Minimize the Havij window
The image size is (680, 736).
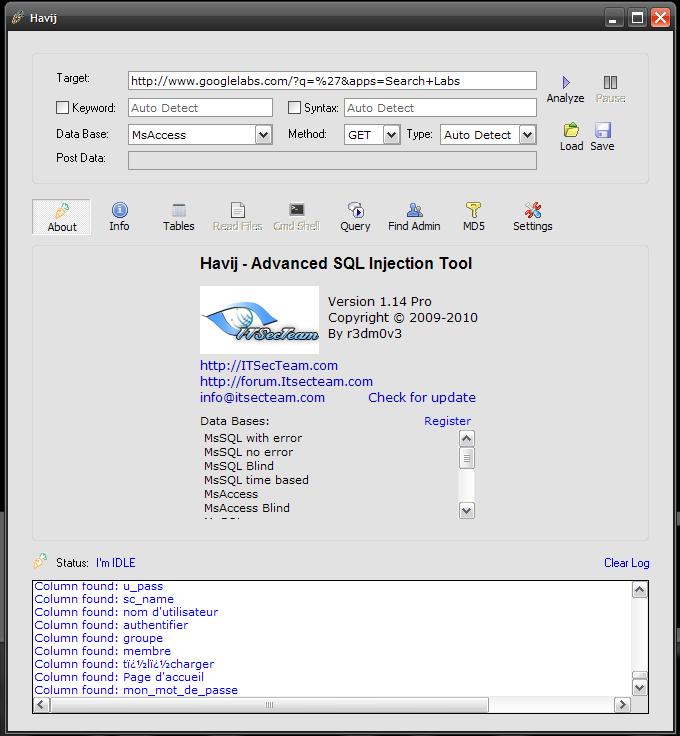(x=612, y=18)
